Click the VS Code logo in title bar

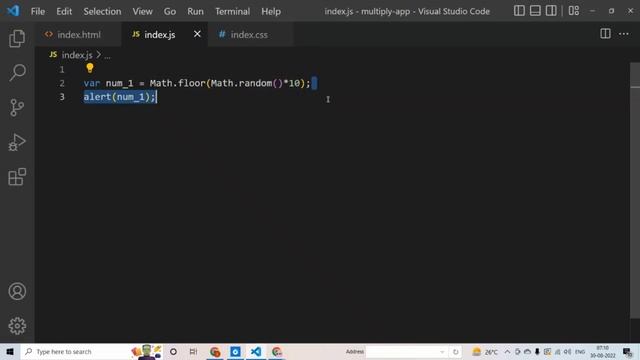[x=13, y=11]
